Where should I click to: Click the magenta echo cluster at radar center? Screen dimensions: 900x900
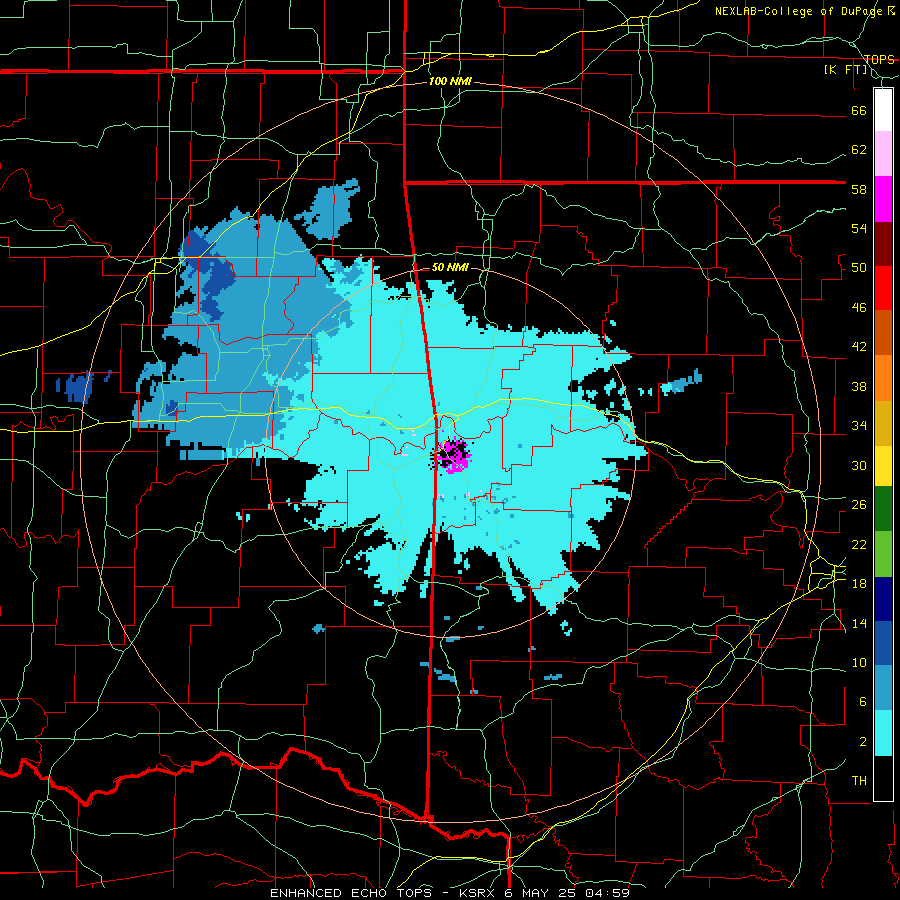tap(454, 455)
